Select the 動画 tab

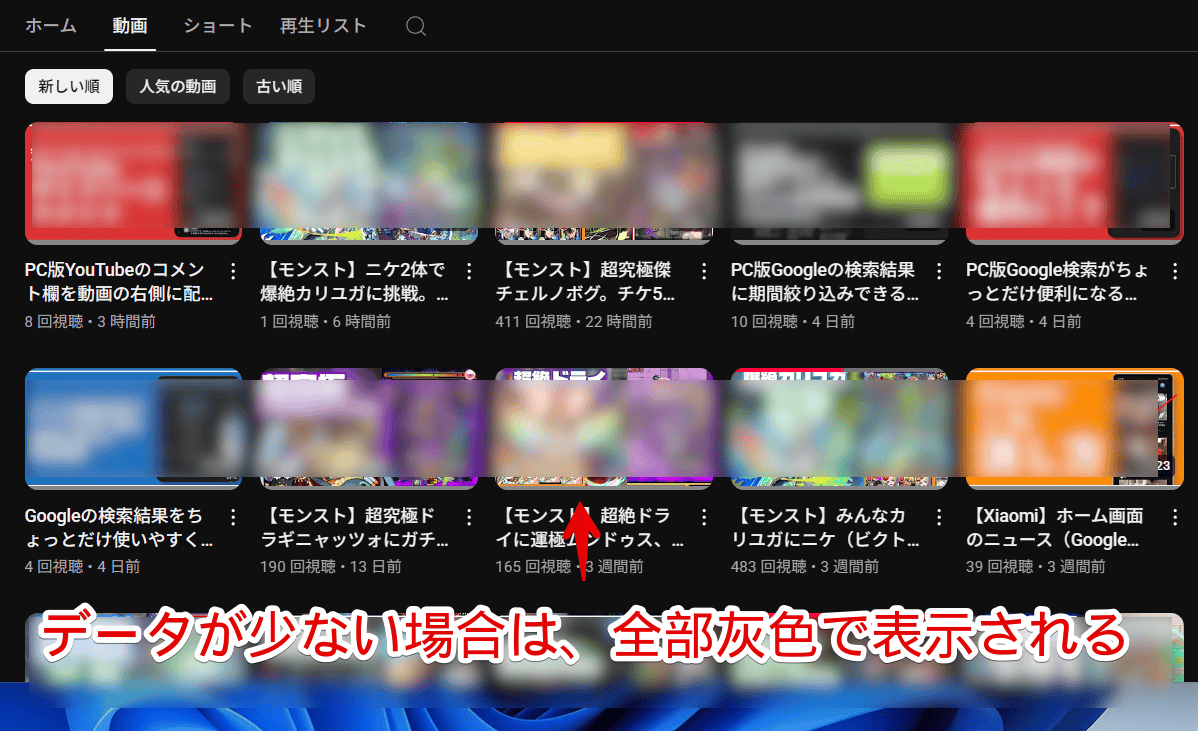click(130, 26)
